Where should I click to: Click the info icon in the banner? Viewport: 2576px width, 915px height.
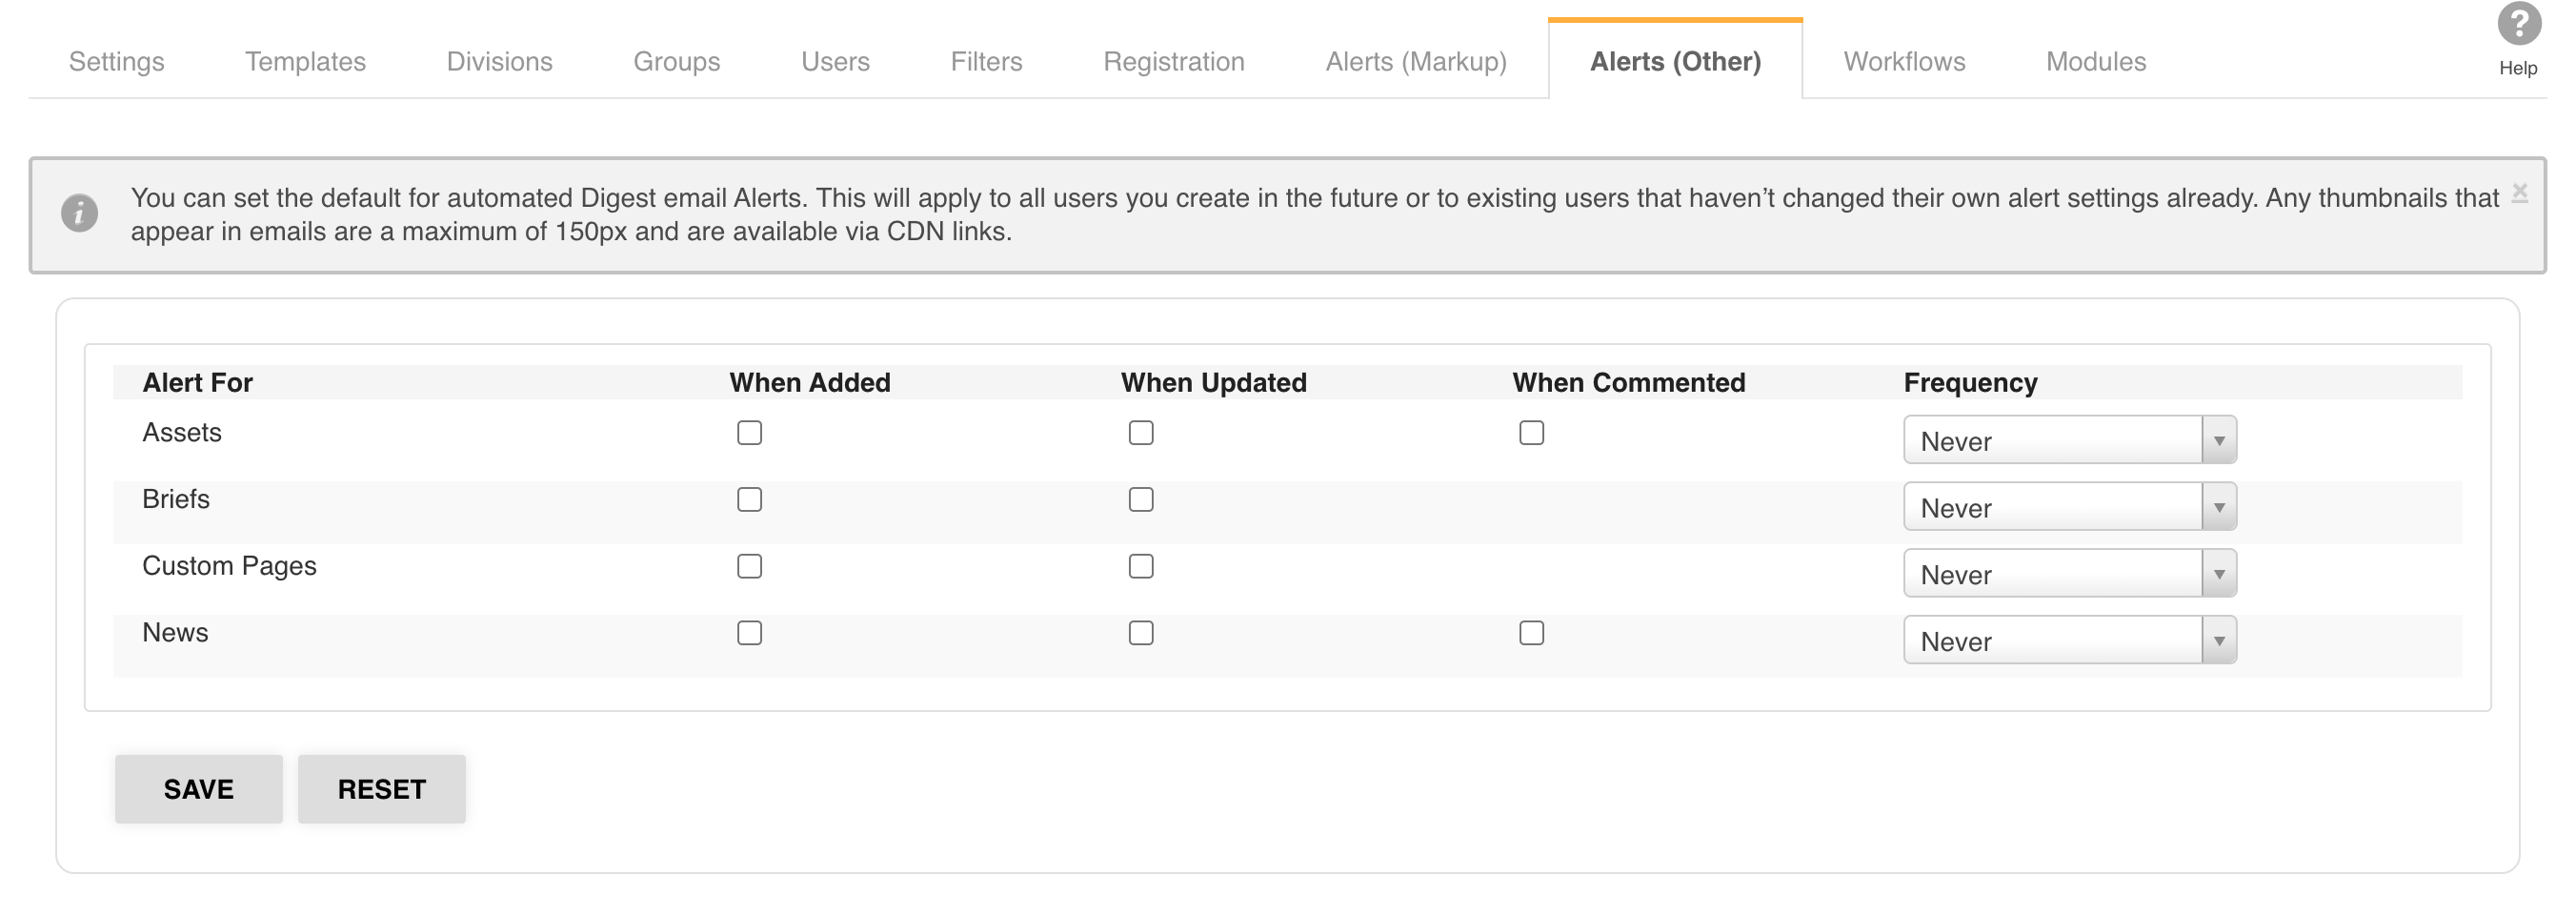coord(79,213)
